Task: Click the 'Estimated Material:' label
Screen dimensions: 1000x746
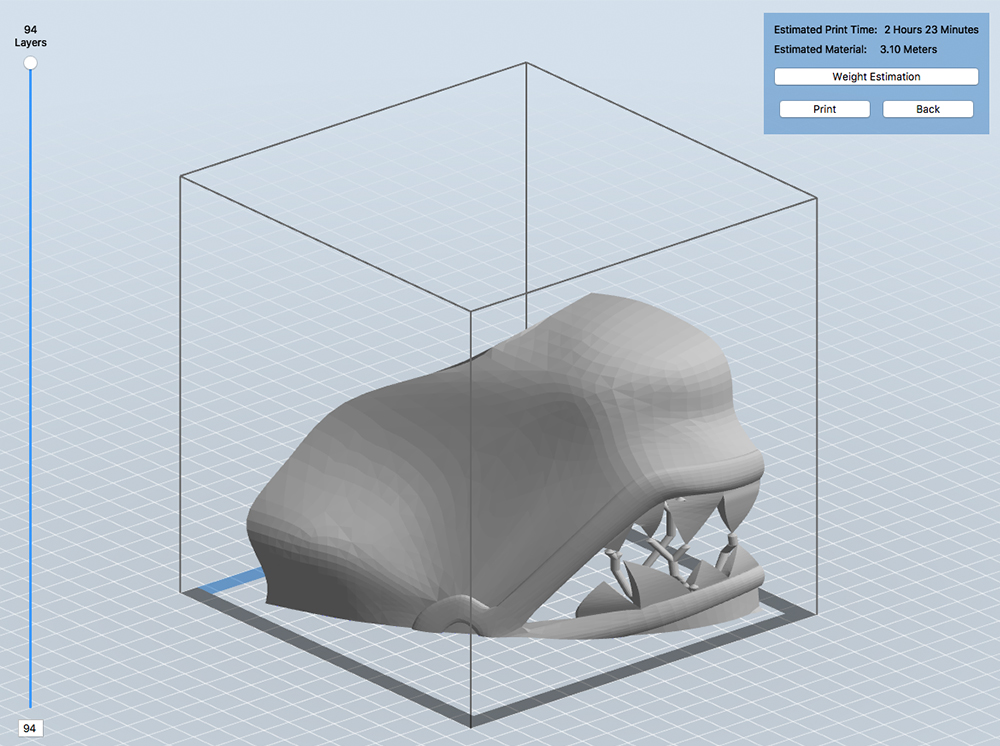Action: 820,49
